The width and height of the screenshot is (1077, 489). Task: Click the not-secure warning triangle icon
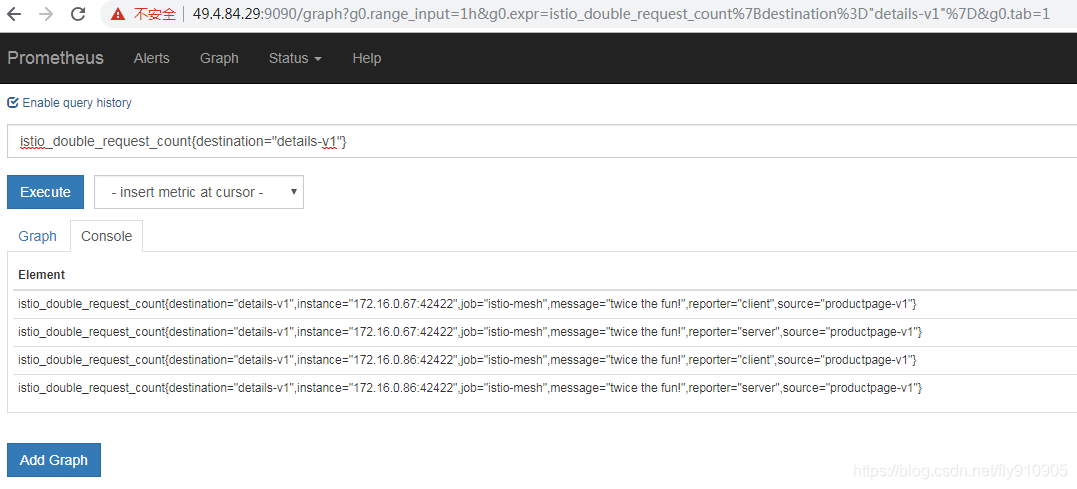pos(118,14)
